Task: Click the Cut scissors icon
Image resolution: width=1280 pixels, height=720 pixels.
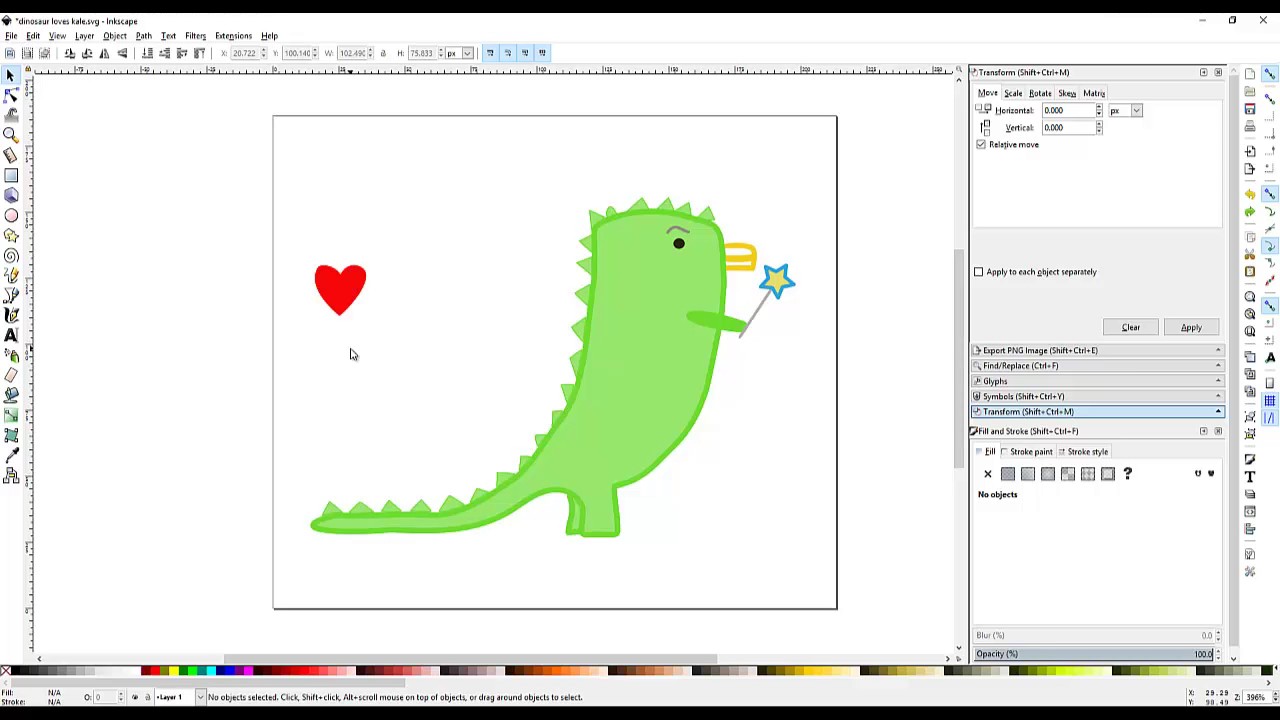Action: (x=1250, y=254)
